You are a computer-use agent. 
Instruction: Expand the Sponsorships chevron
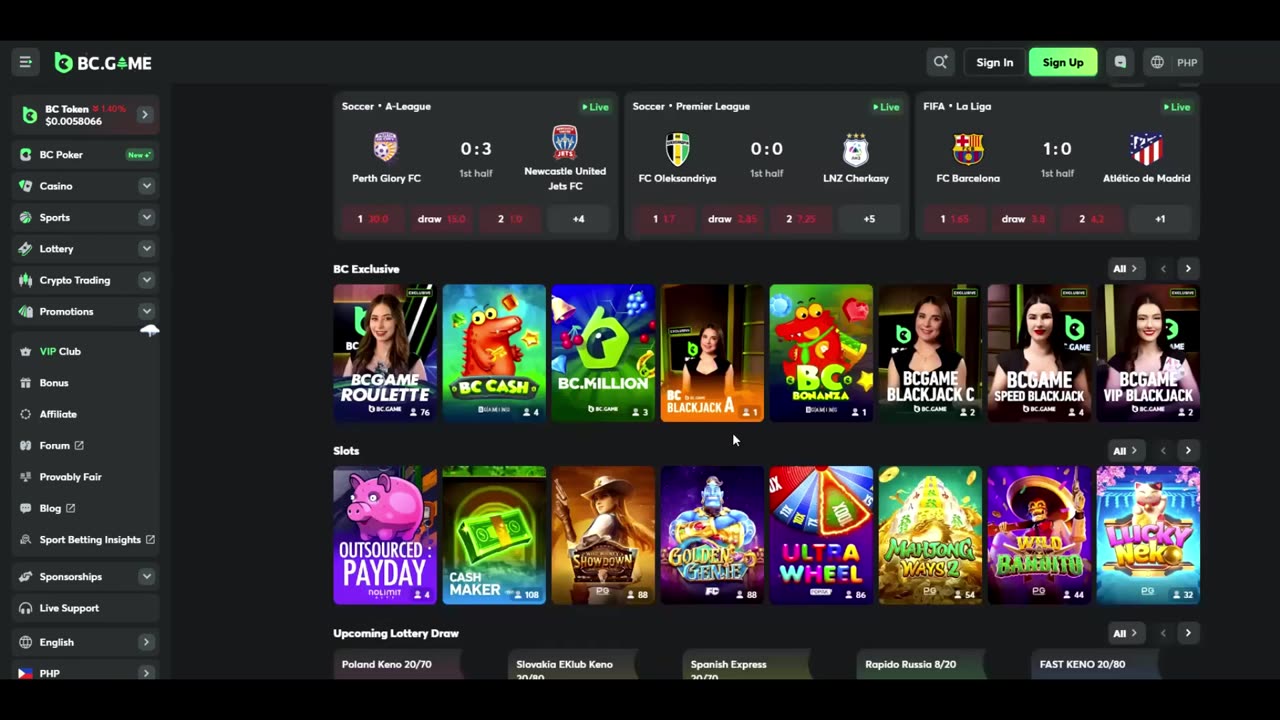pyautogui.click(x=146, y=577)
